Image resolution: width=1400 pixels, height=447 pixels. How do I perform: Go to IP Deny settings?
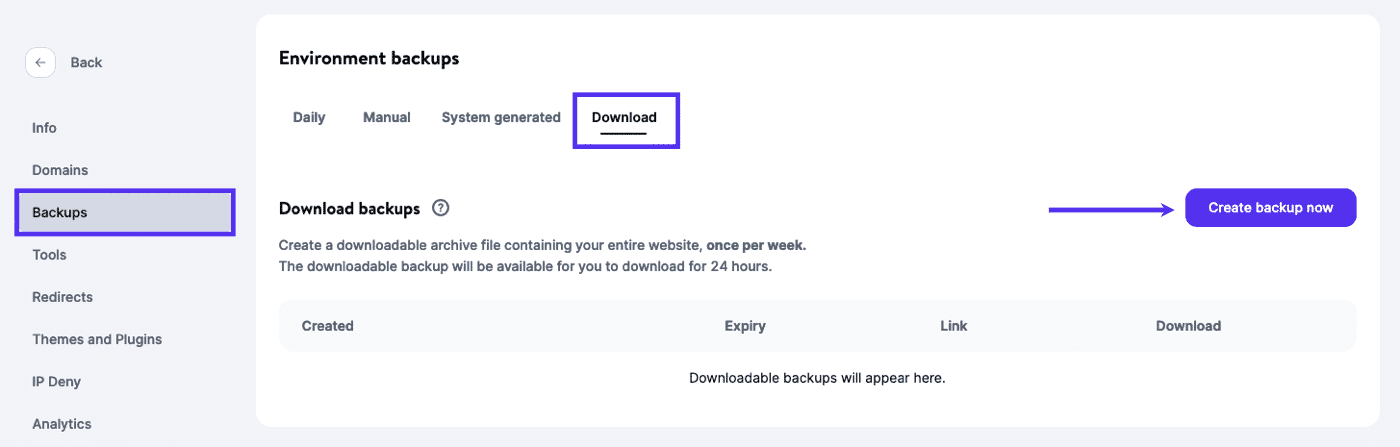56,382
